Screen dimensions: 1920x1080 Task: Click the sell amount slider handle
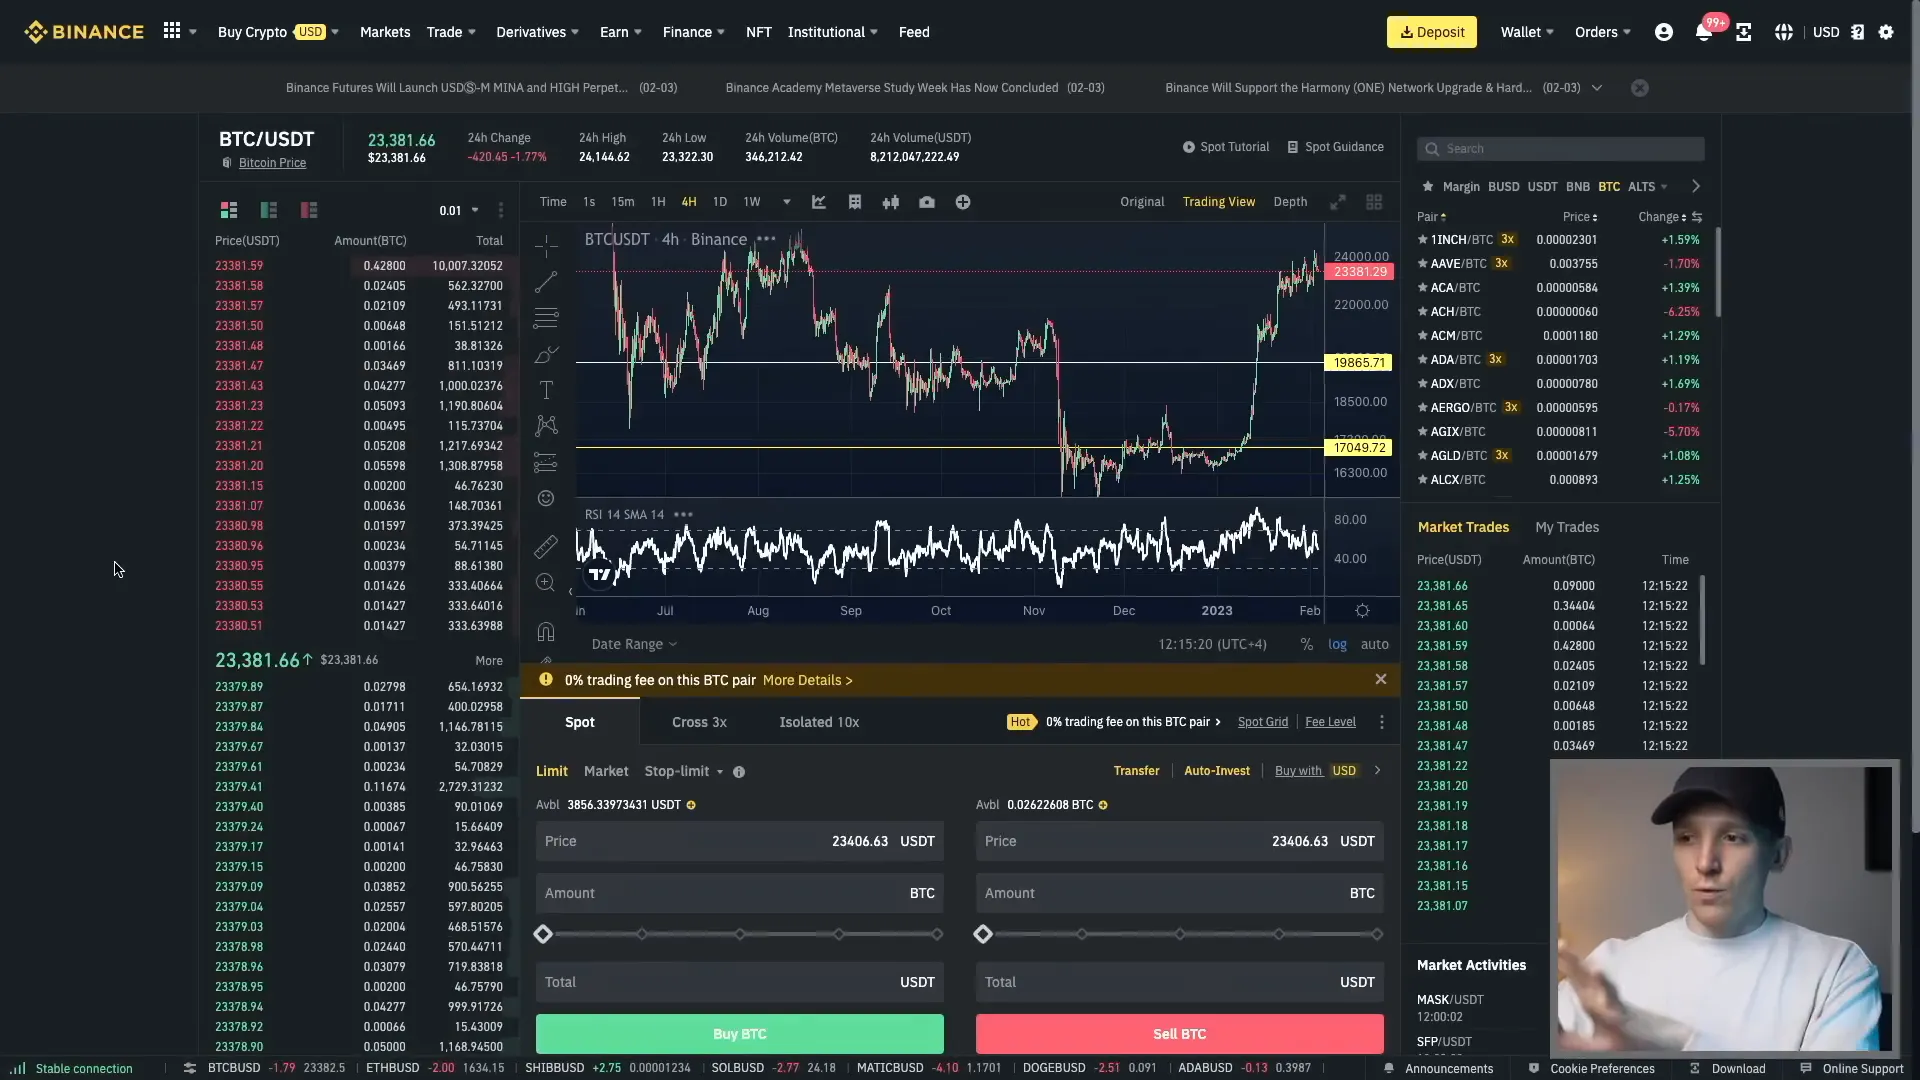pyautogui.click(x=983, y=934)
